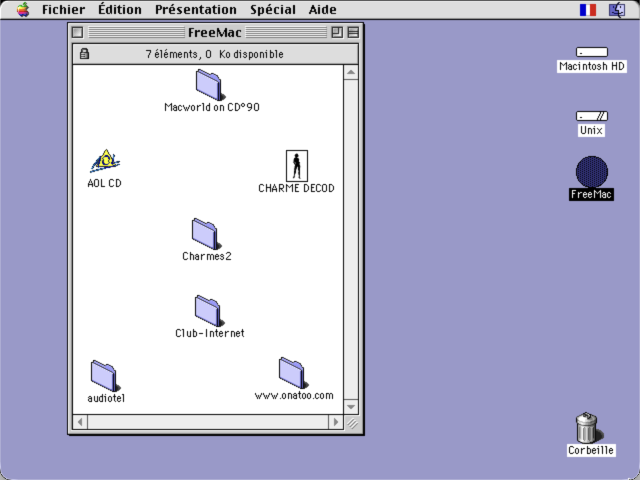
Task: Click the AOL CD label
Action: 104,183
